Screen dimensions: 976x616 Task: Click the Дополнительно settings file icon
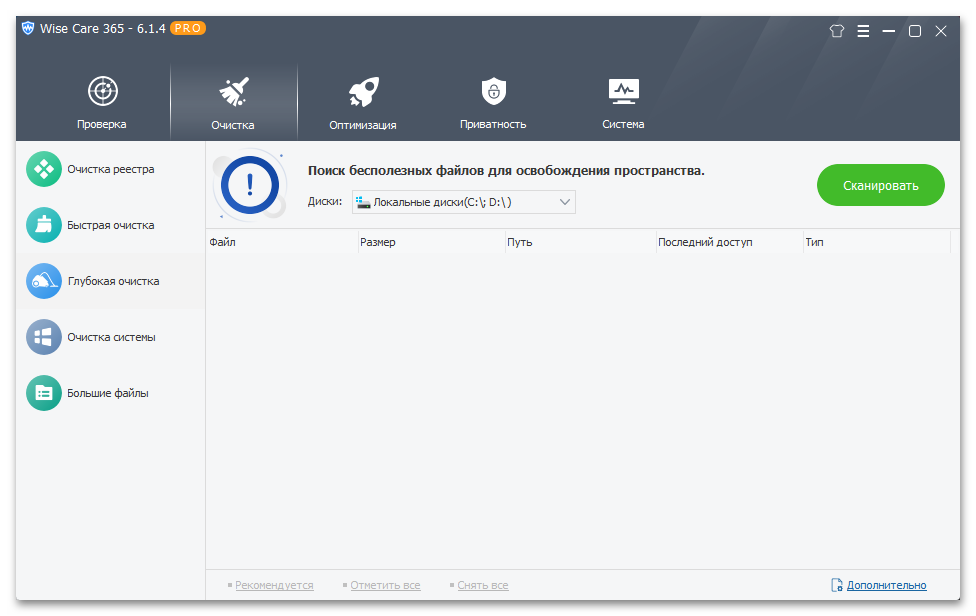click(x=837, y=585)
